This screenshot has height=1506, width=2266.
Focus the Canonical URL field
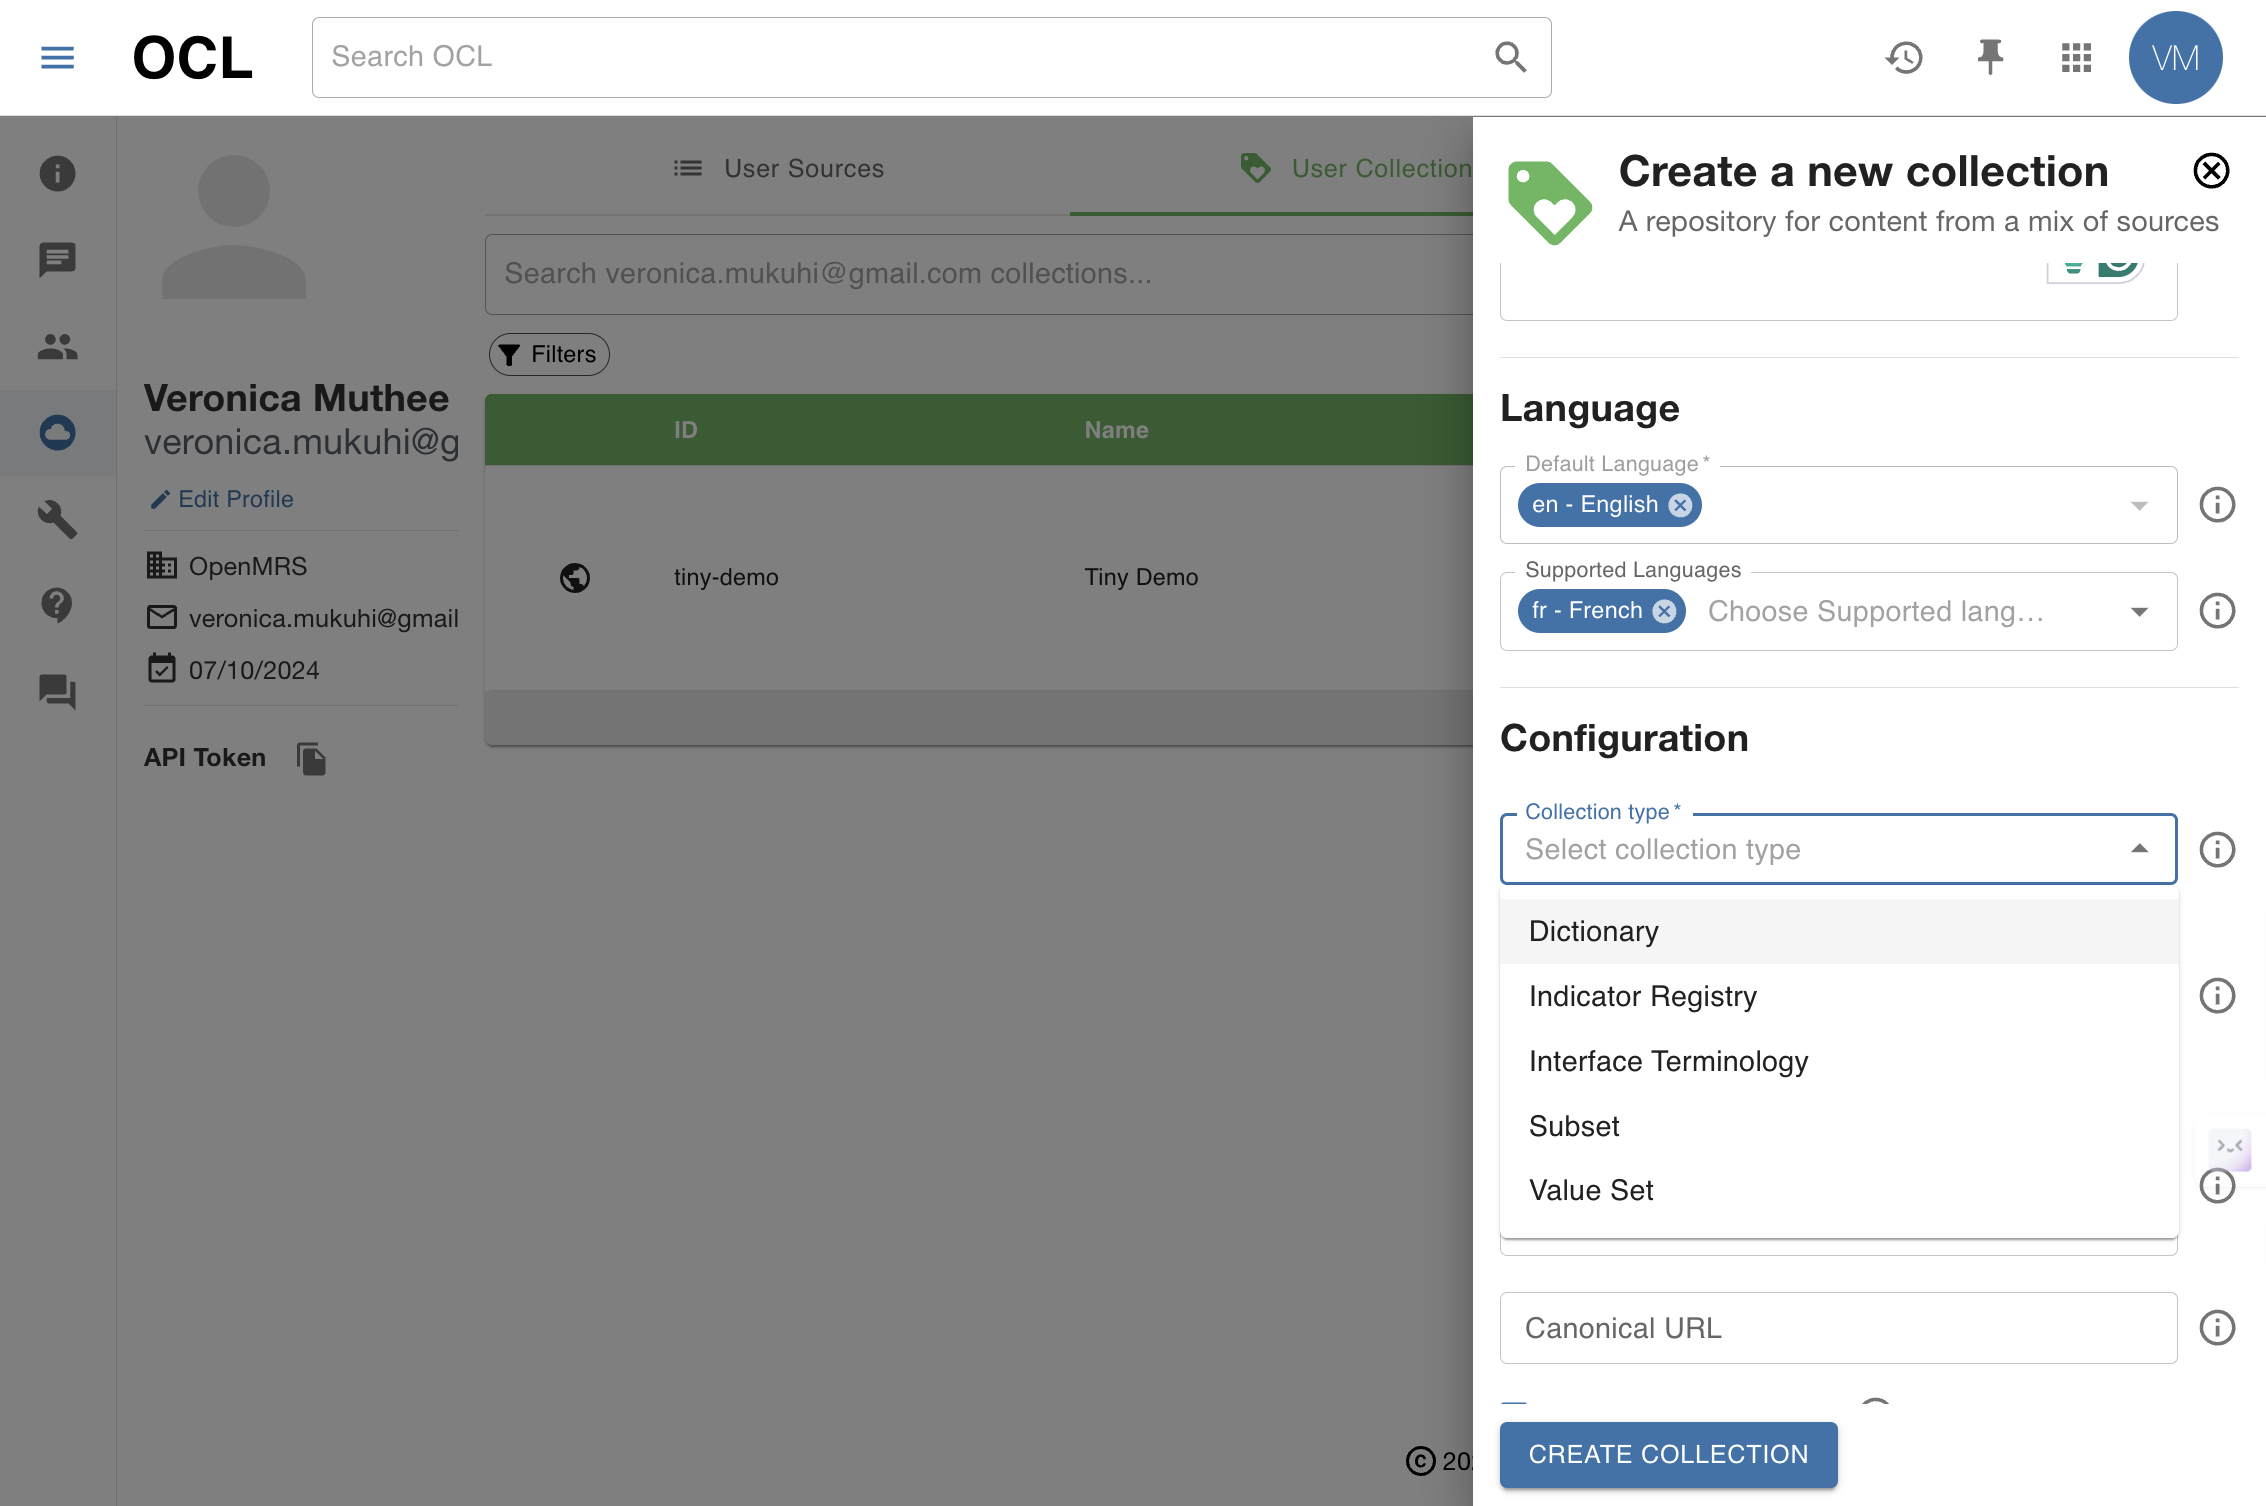click(x=1838, y=1328)
